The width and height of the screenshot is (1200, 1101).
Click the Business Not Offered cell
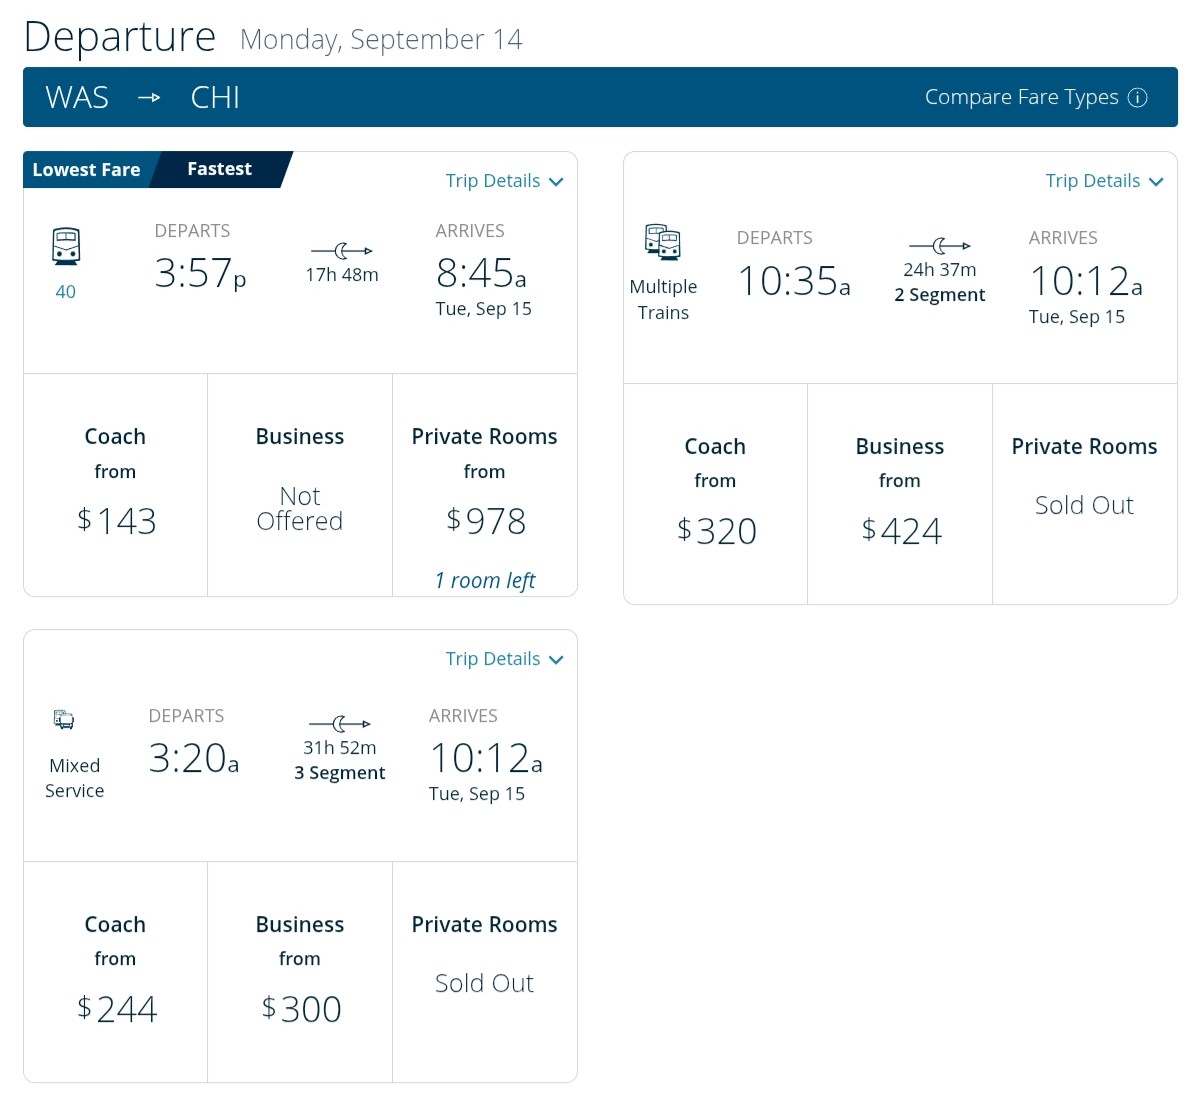[300, 485]
